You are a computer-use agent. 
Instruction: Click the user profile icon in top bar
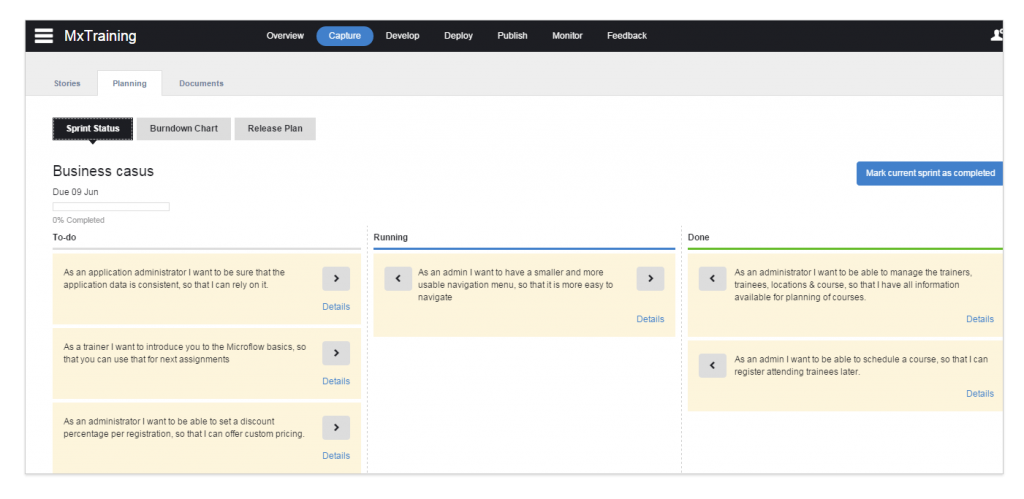pyautogui.click(x=996, y=35)
